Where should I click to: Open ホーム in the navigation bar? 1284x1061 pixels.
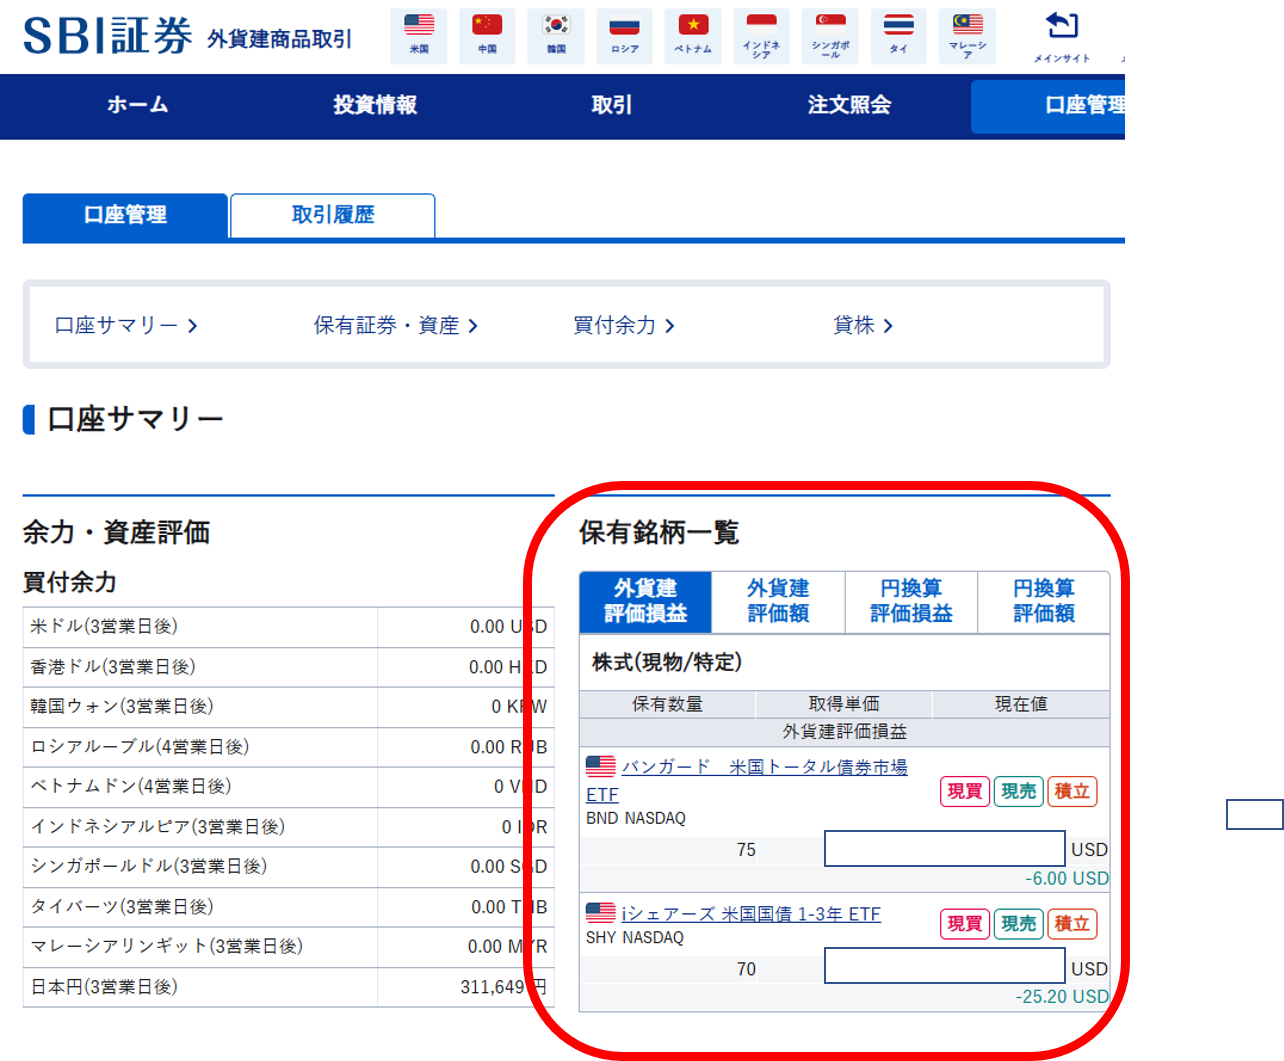[138, 105]
